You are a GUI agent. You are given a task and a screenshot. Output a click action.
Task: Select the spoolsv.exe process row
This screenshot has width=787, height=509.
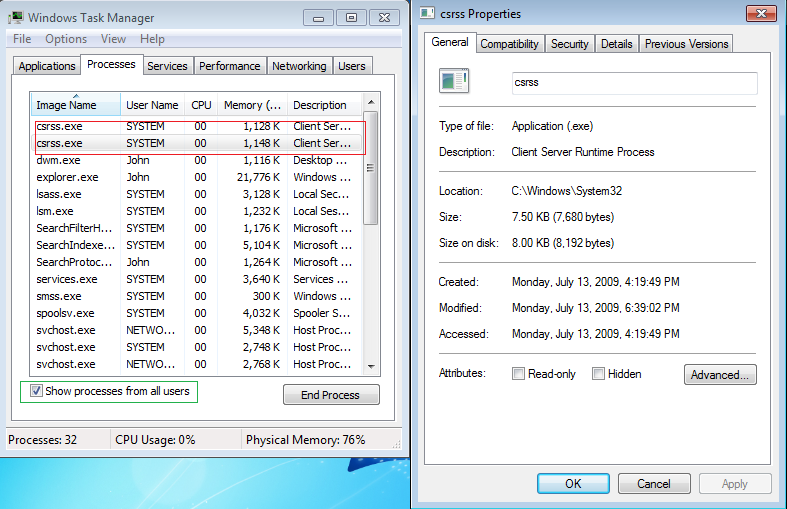(197, 314)
